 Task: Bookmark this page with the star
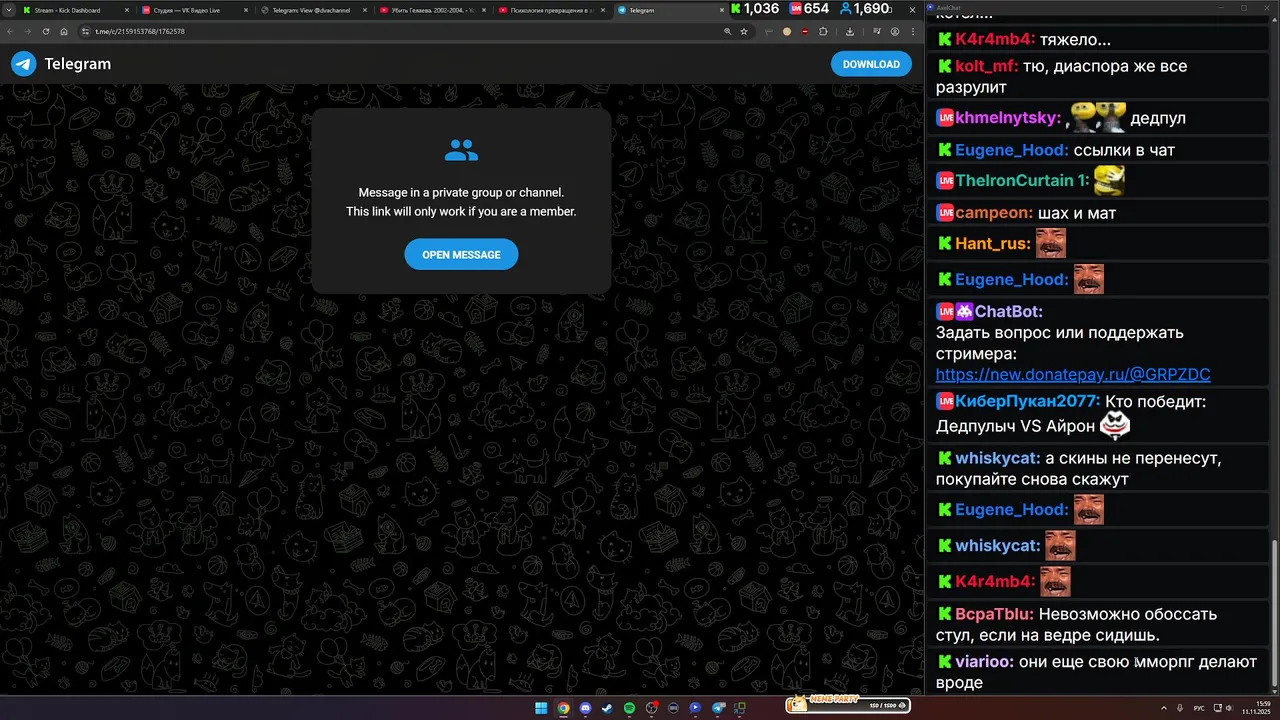pos(744,31)
